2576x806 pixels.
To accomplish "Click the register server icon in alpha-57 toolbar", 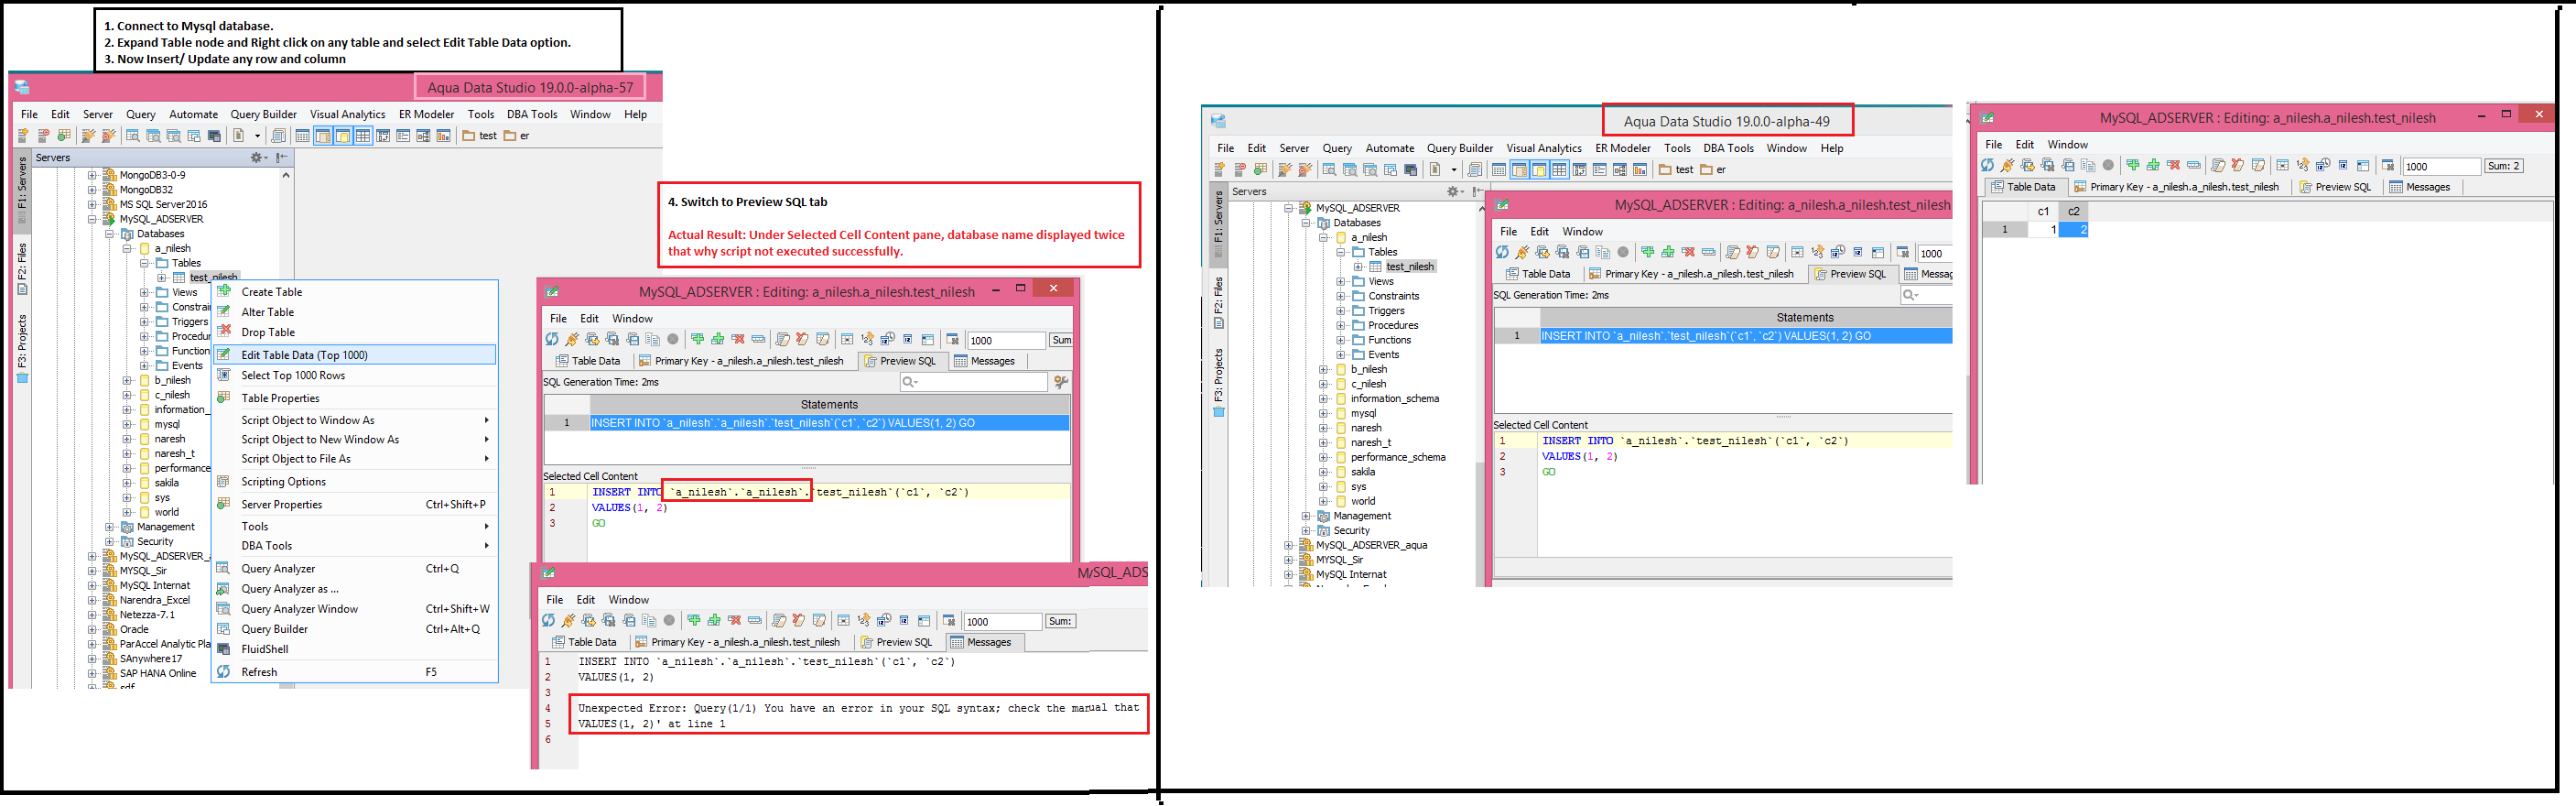I will tap(24, 136).
